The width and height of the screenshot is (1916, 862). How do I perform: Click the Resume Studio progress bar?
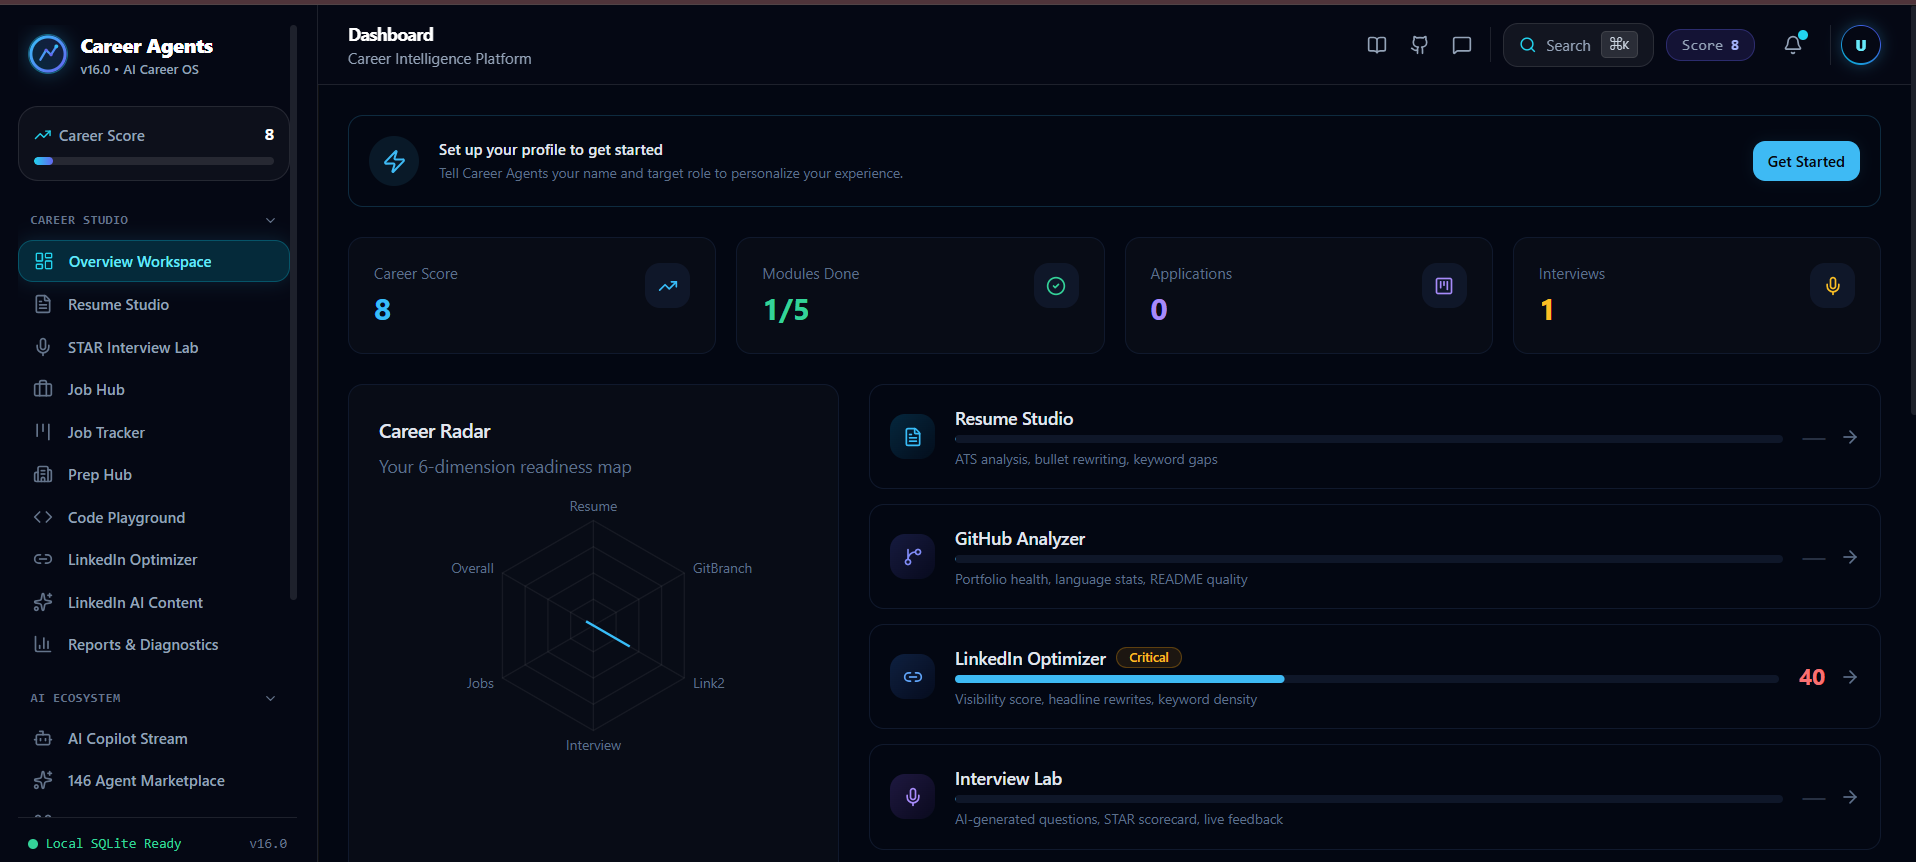(1368, 439)
